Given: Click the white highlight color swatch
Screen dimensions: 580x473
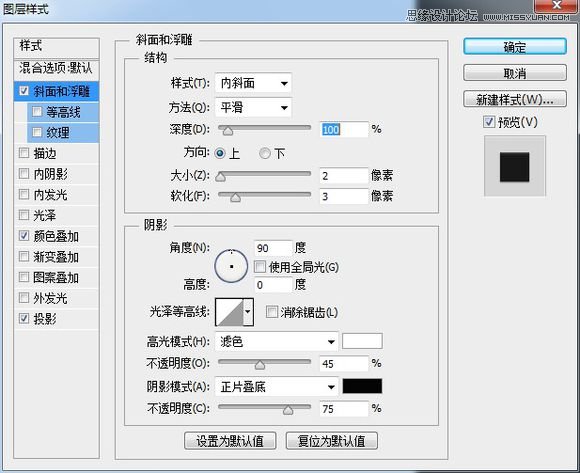Looking at the screenshot, I should click(362, 341).
